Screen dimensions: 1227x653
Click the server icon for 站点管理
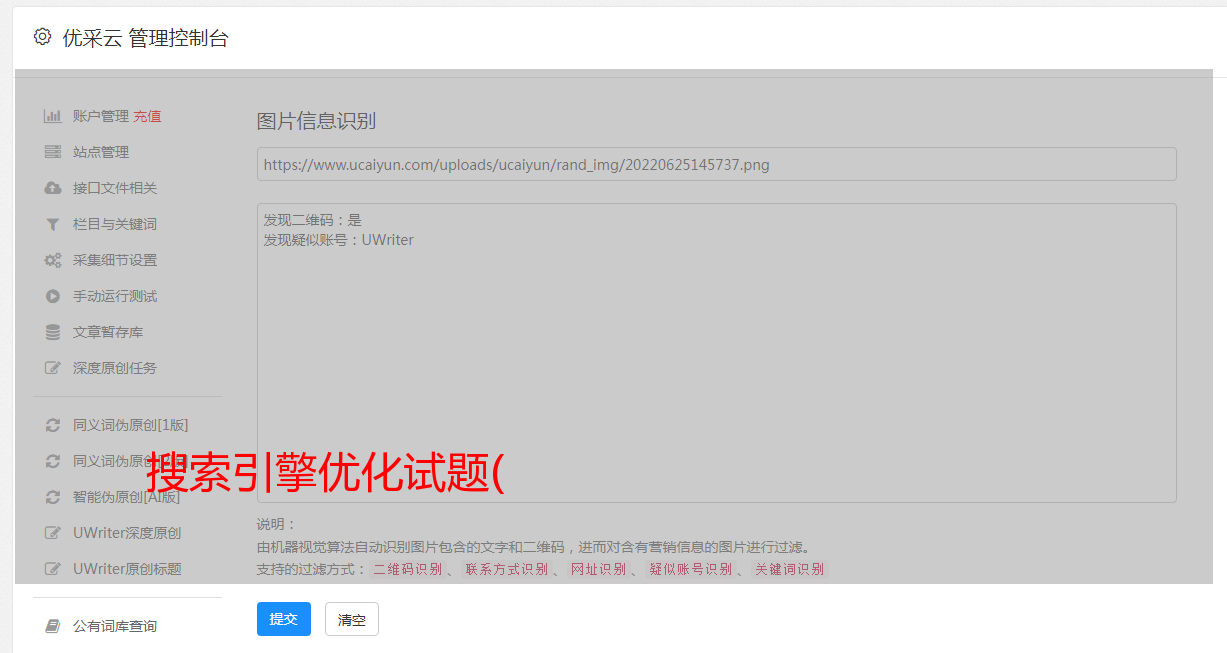click(x=53, y=152)
